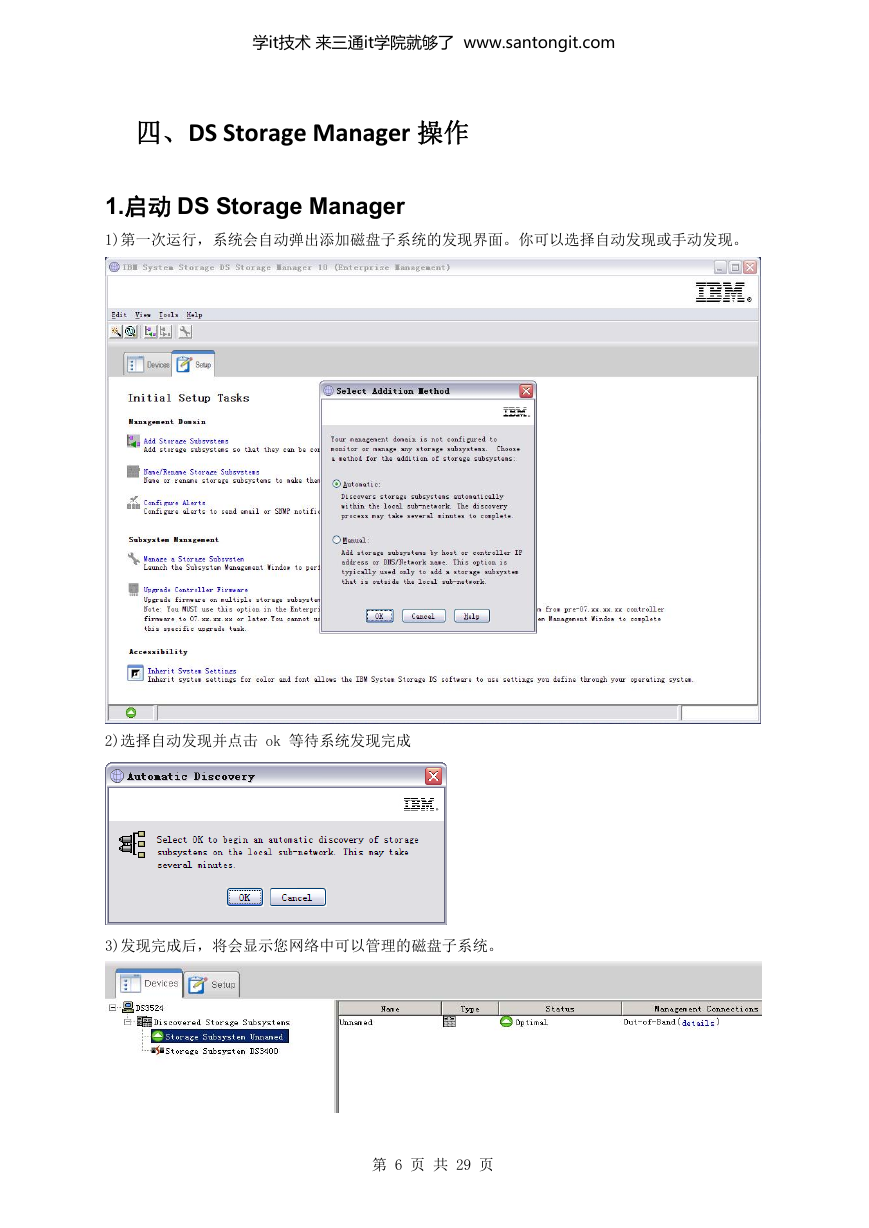Collapse the DS3524 tree node
This screenshot has width=869, height=1228.
point(113,1008)
